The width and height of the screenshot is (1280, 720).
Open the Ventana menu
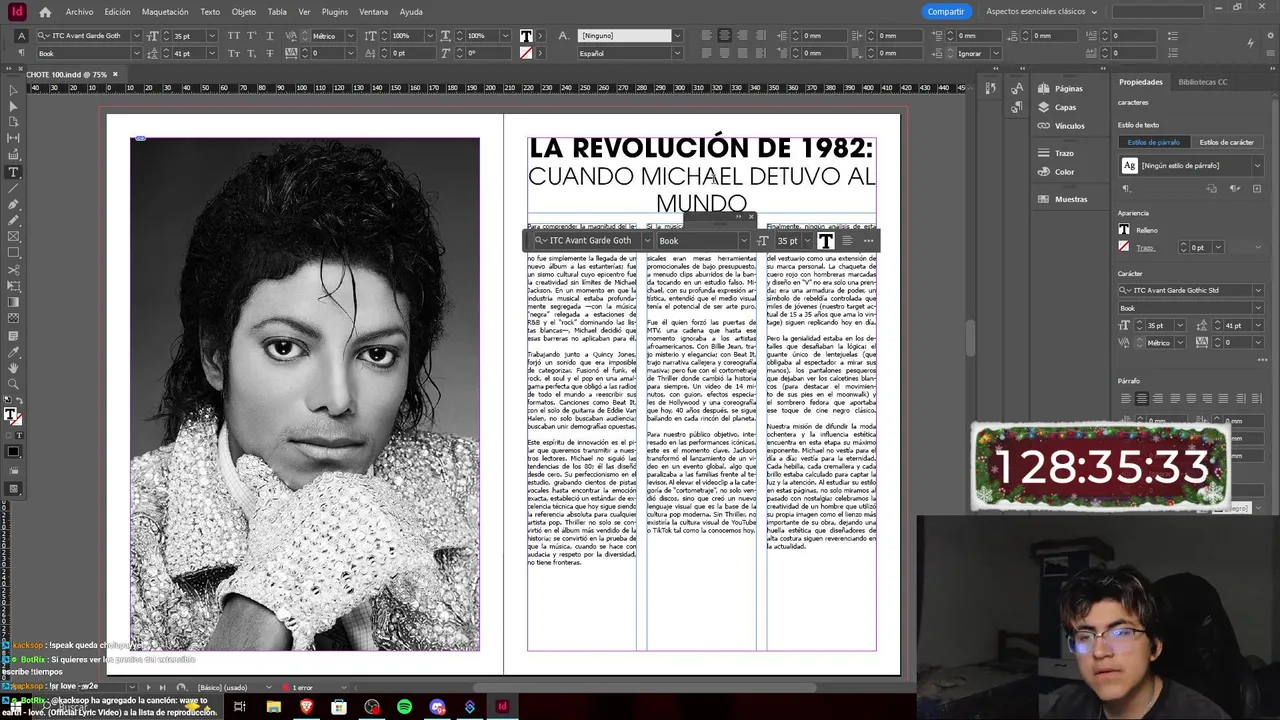[x=373, y=12]
